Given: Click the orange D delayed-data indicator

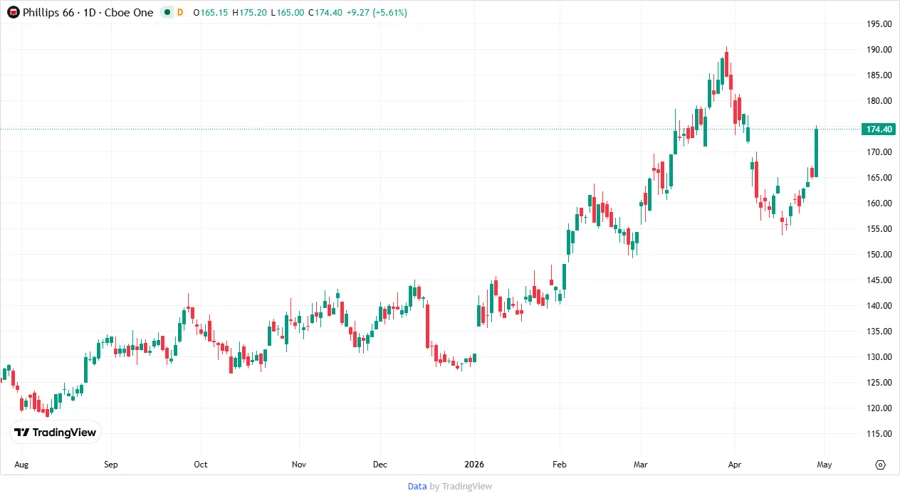Looking at the screenshot, I should 180,12.
